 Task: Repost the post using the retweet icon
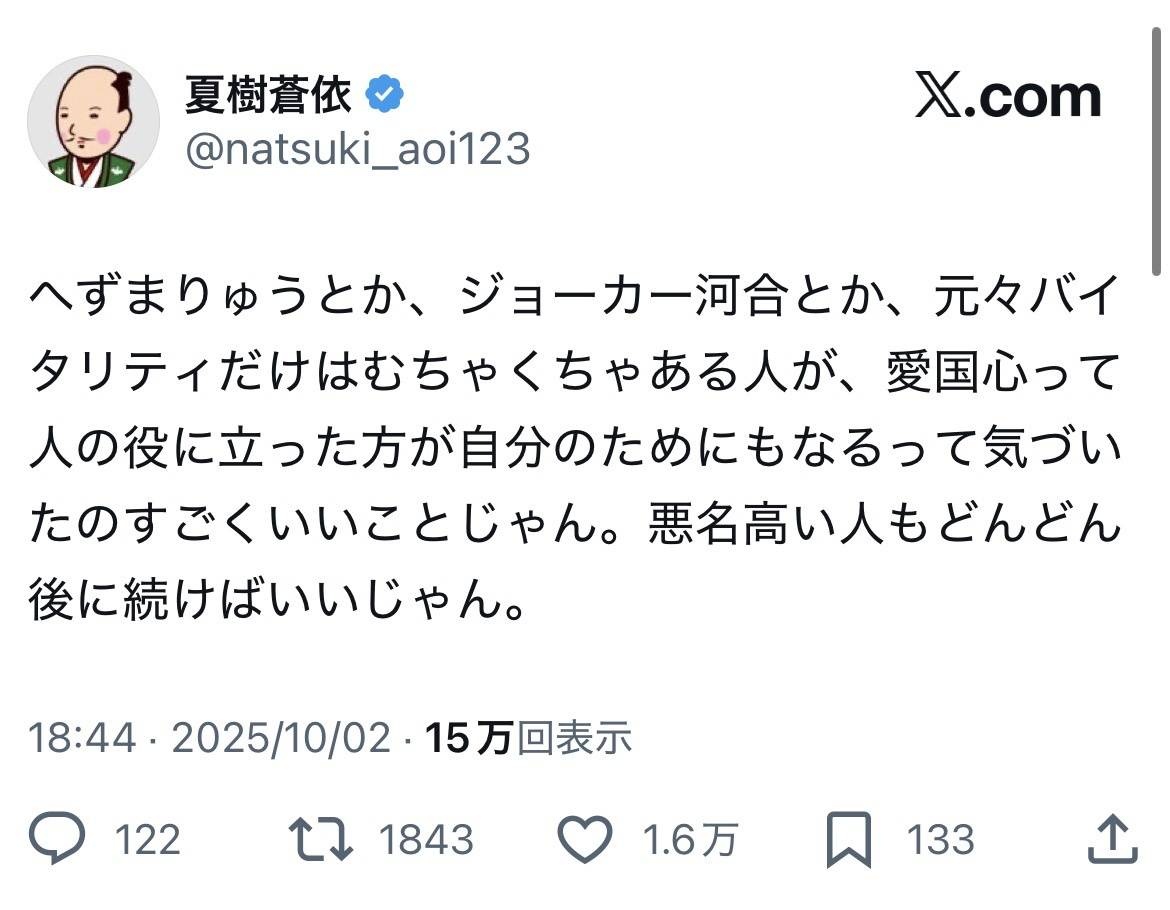click(321, 840)
